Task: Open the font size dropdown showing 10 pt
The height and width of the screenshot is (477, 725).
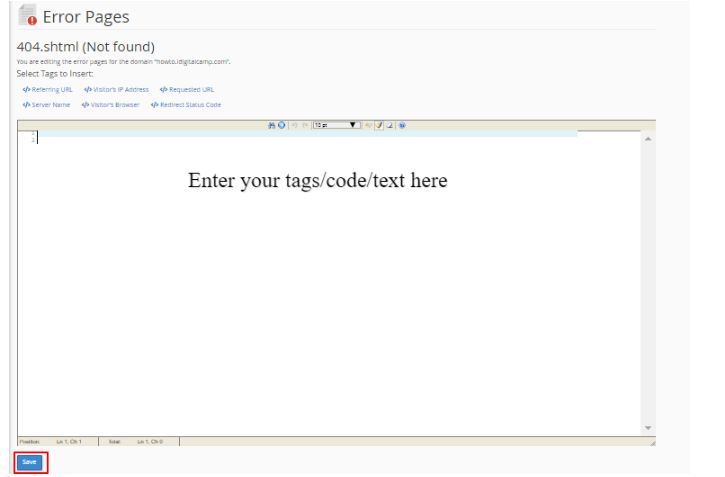Action: coord(337,125)
